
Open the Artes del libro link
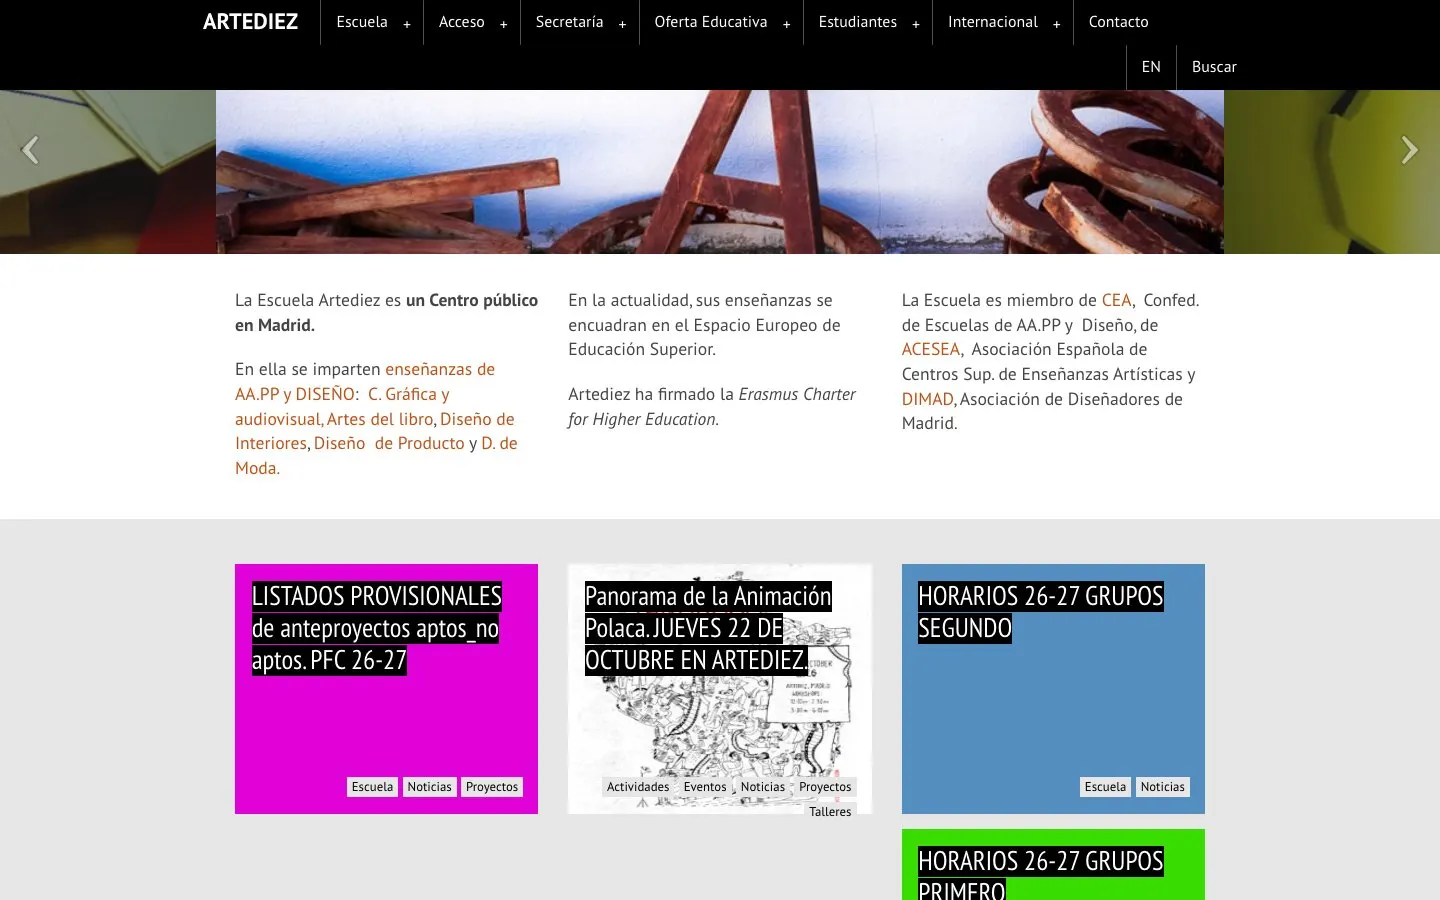380,419
